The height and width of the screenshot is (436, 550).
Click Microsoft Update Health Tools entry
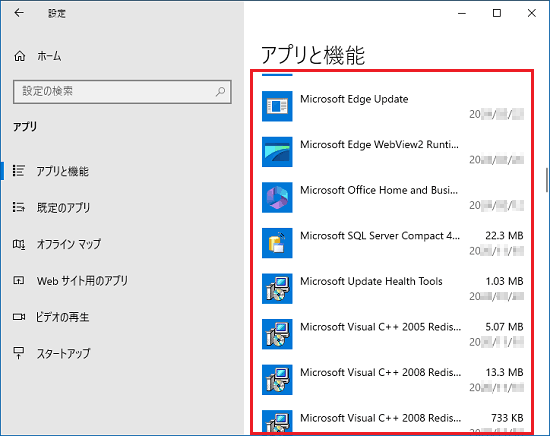[371, 281]
